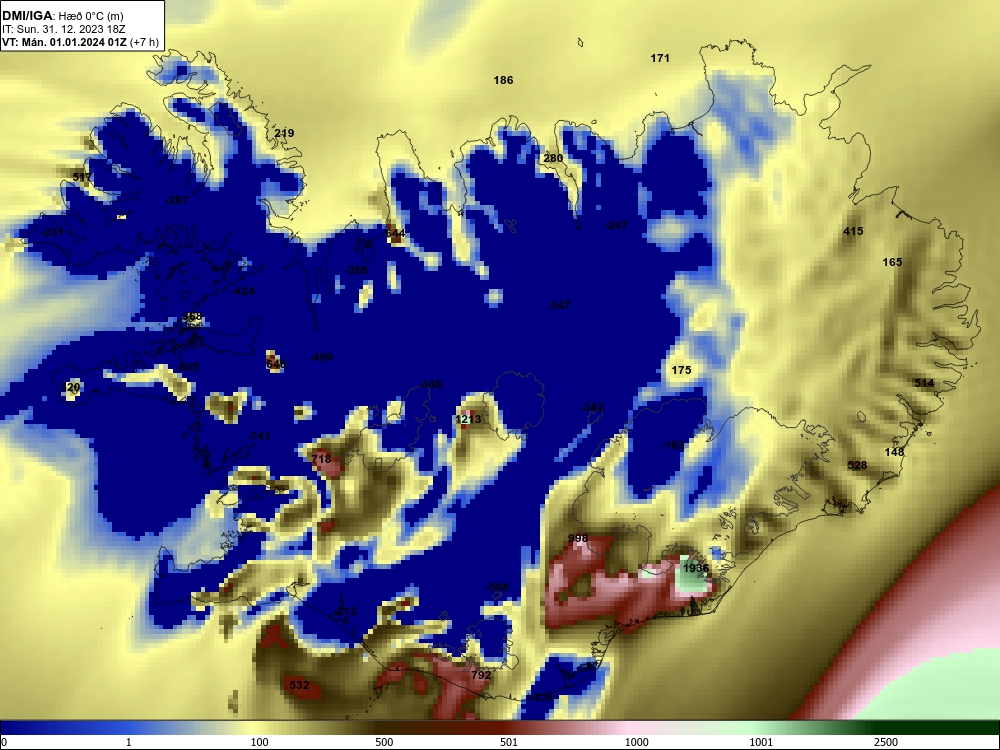Click the map value 792

click(482, 675)
